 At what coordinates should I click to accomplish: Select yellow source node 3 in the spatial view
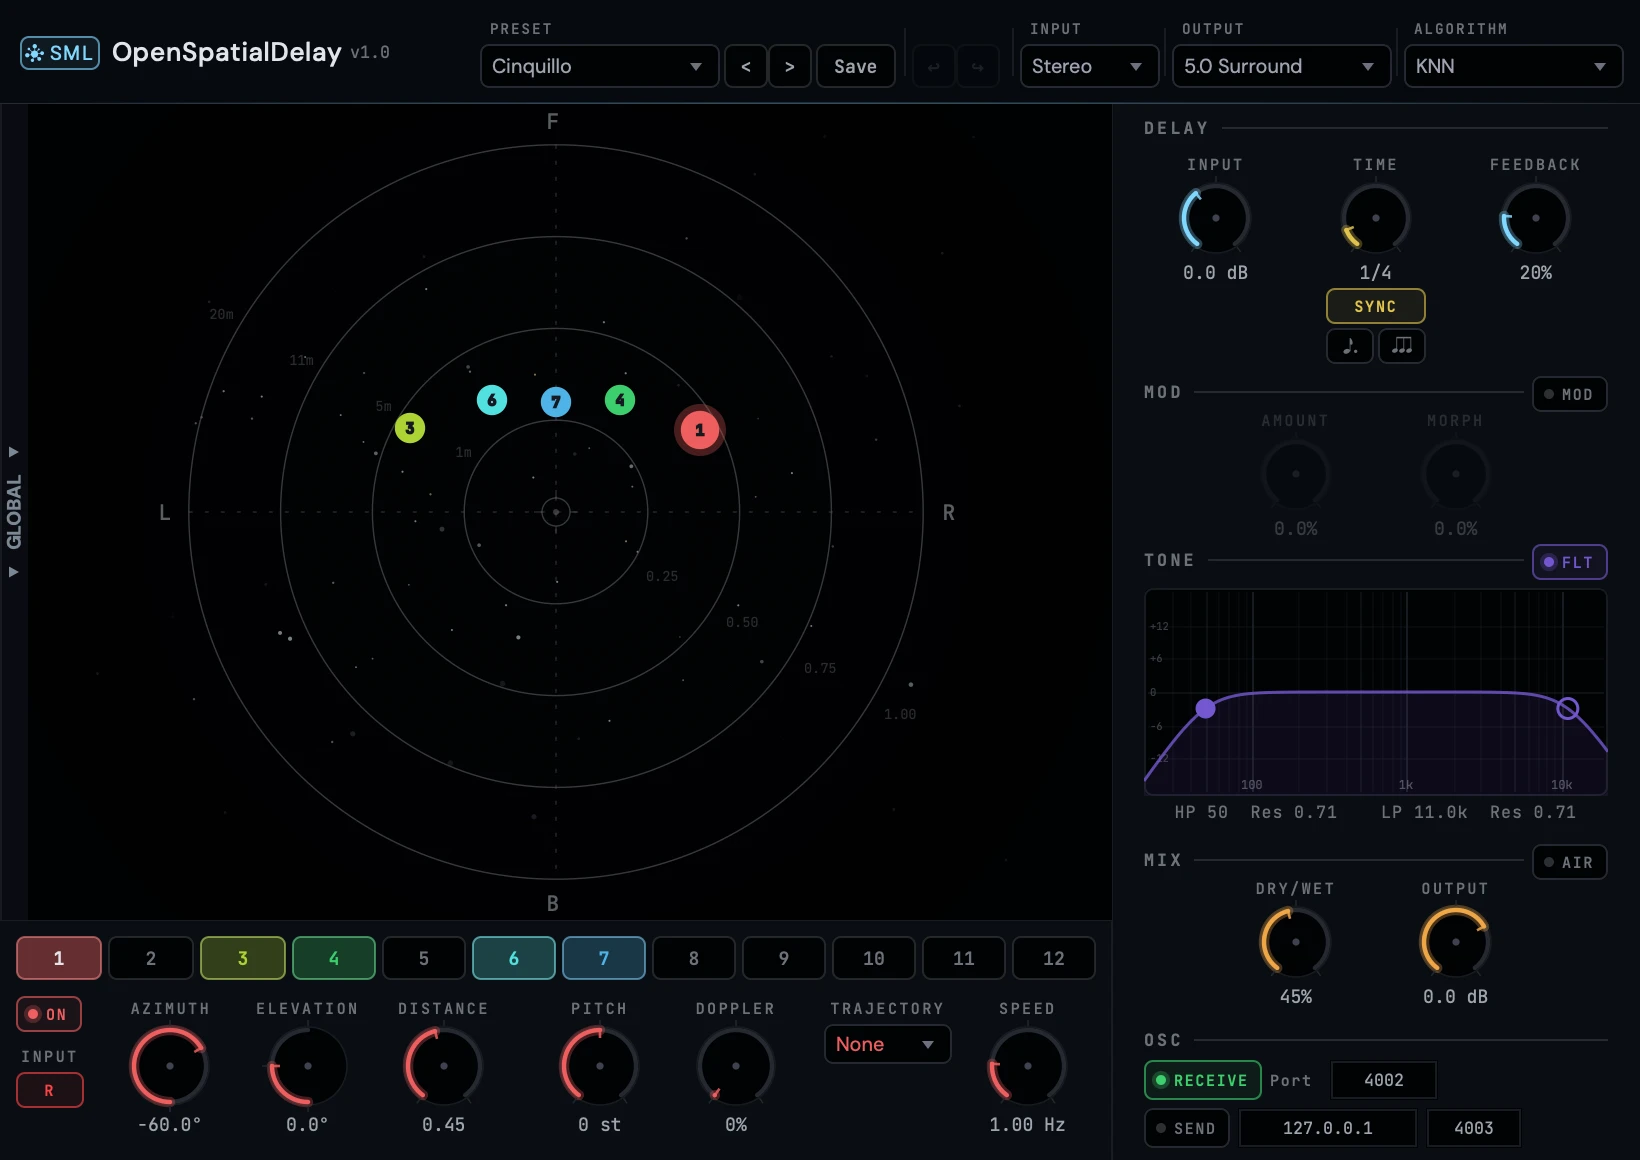point(410,428)
